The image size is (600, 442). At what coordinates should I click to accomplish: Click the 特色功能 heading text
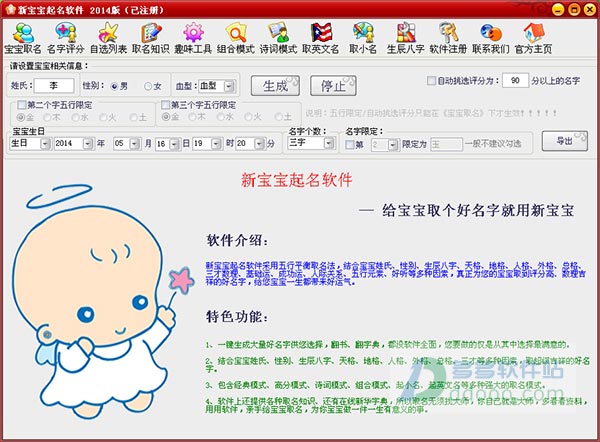pyautogui.click(x=237, y=316)
